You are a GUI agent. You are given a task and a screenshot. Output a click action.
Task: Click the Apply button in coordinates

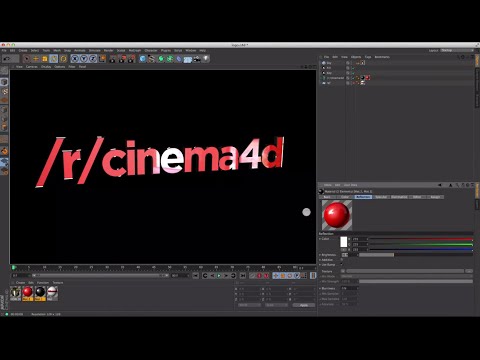point(303,305)
